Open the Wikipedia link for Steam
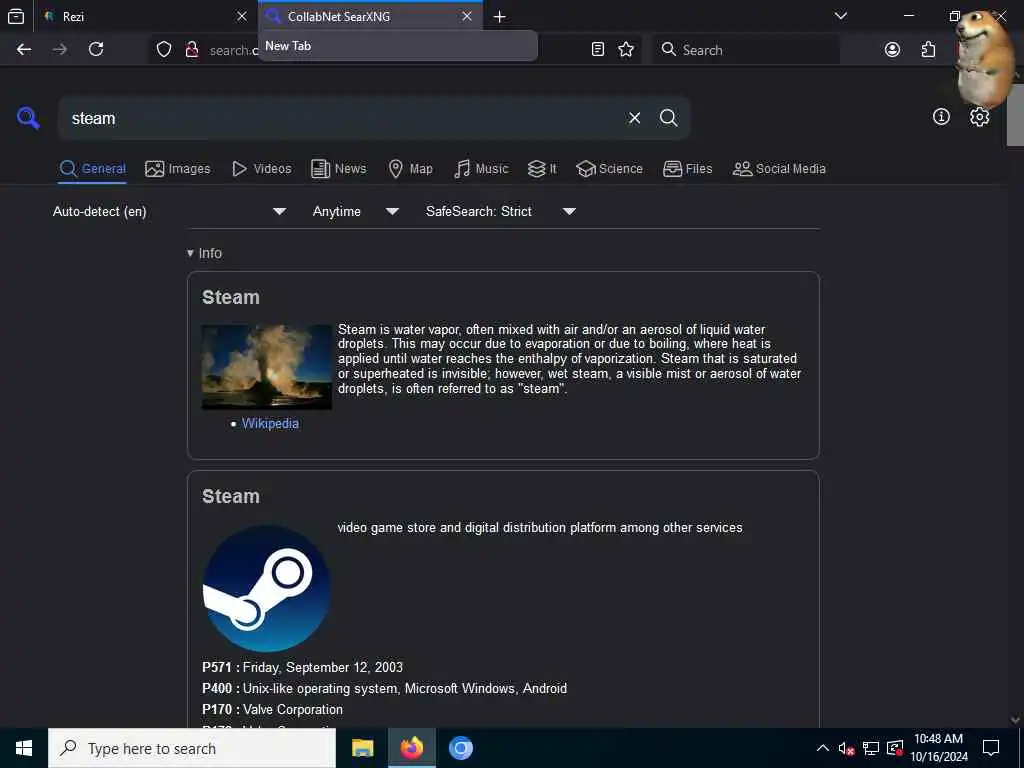Image resolution: width=1024 pixels, height=768 pixels. point(270,424)
